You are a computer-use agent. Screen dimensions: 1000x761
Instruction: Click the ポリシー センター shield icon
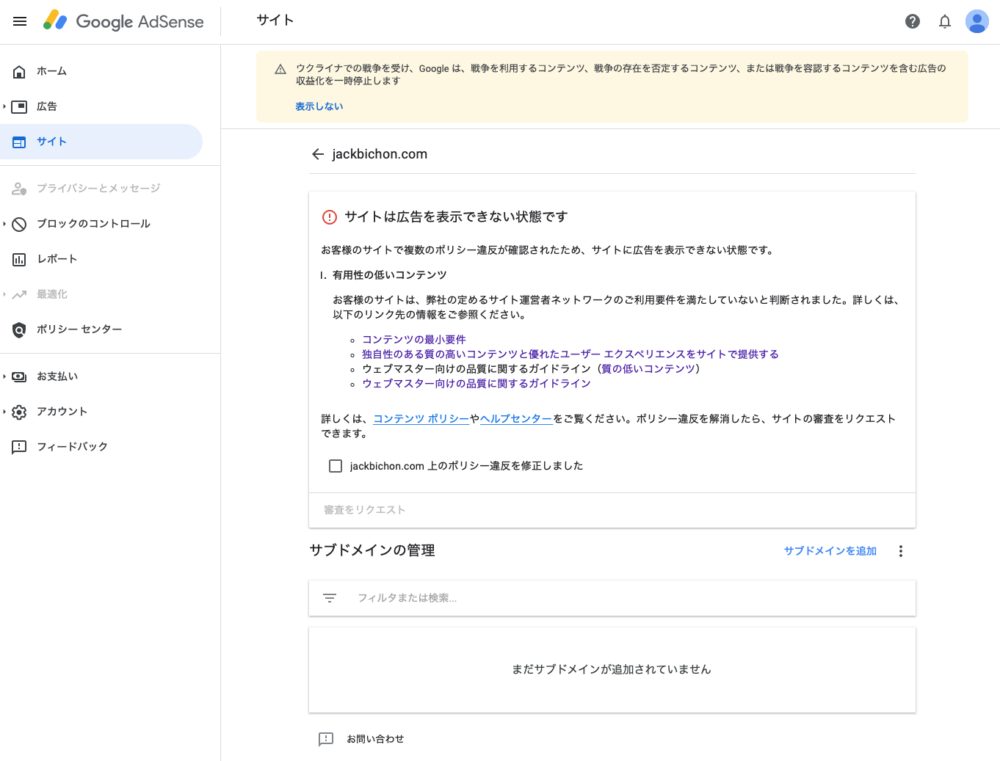tap(19, 330)
